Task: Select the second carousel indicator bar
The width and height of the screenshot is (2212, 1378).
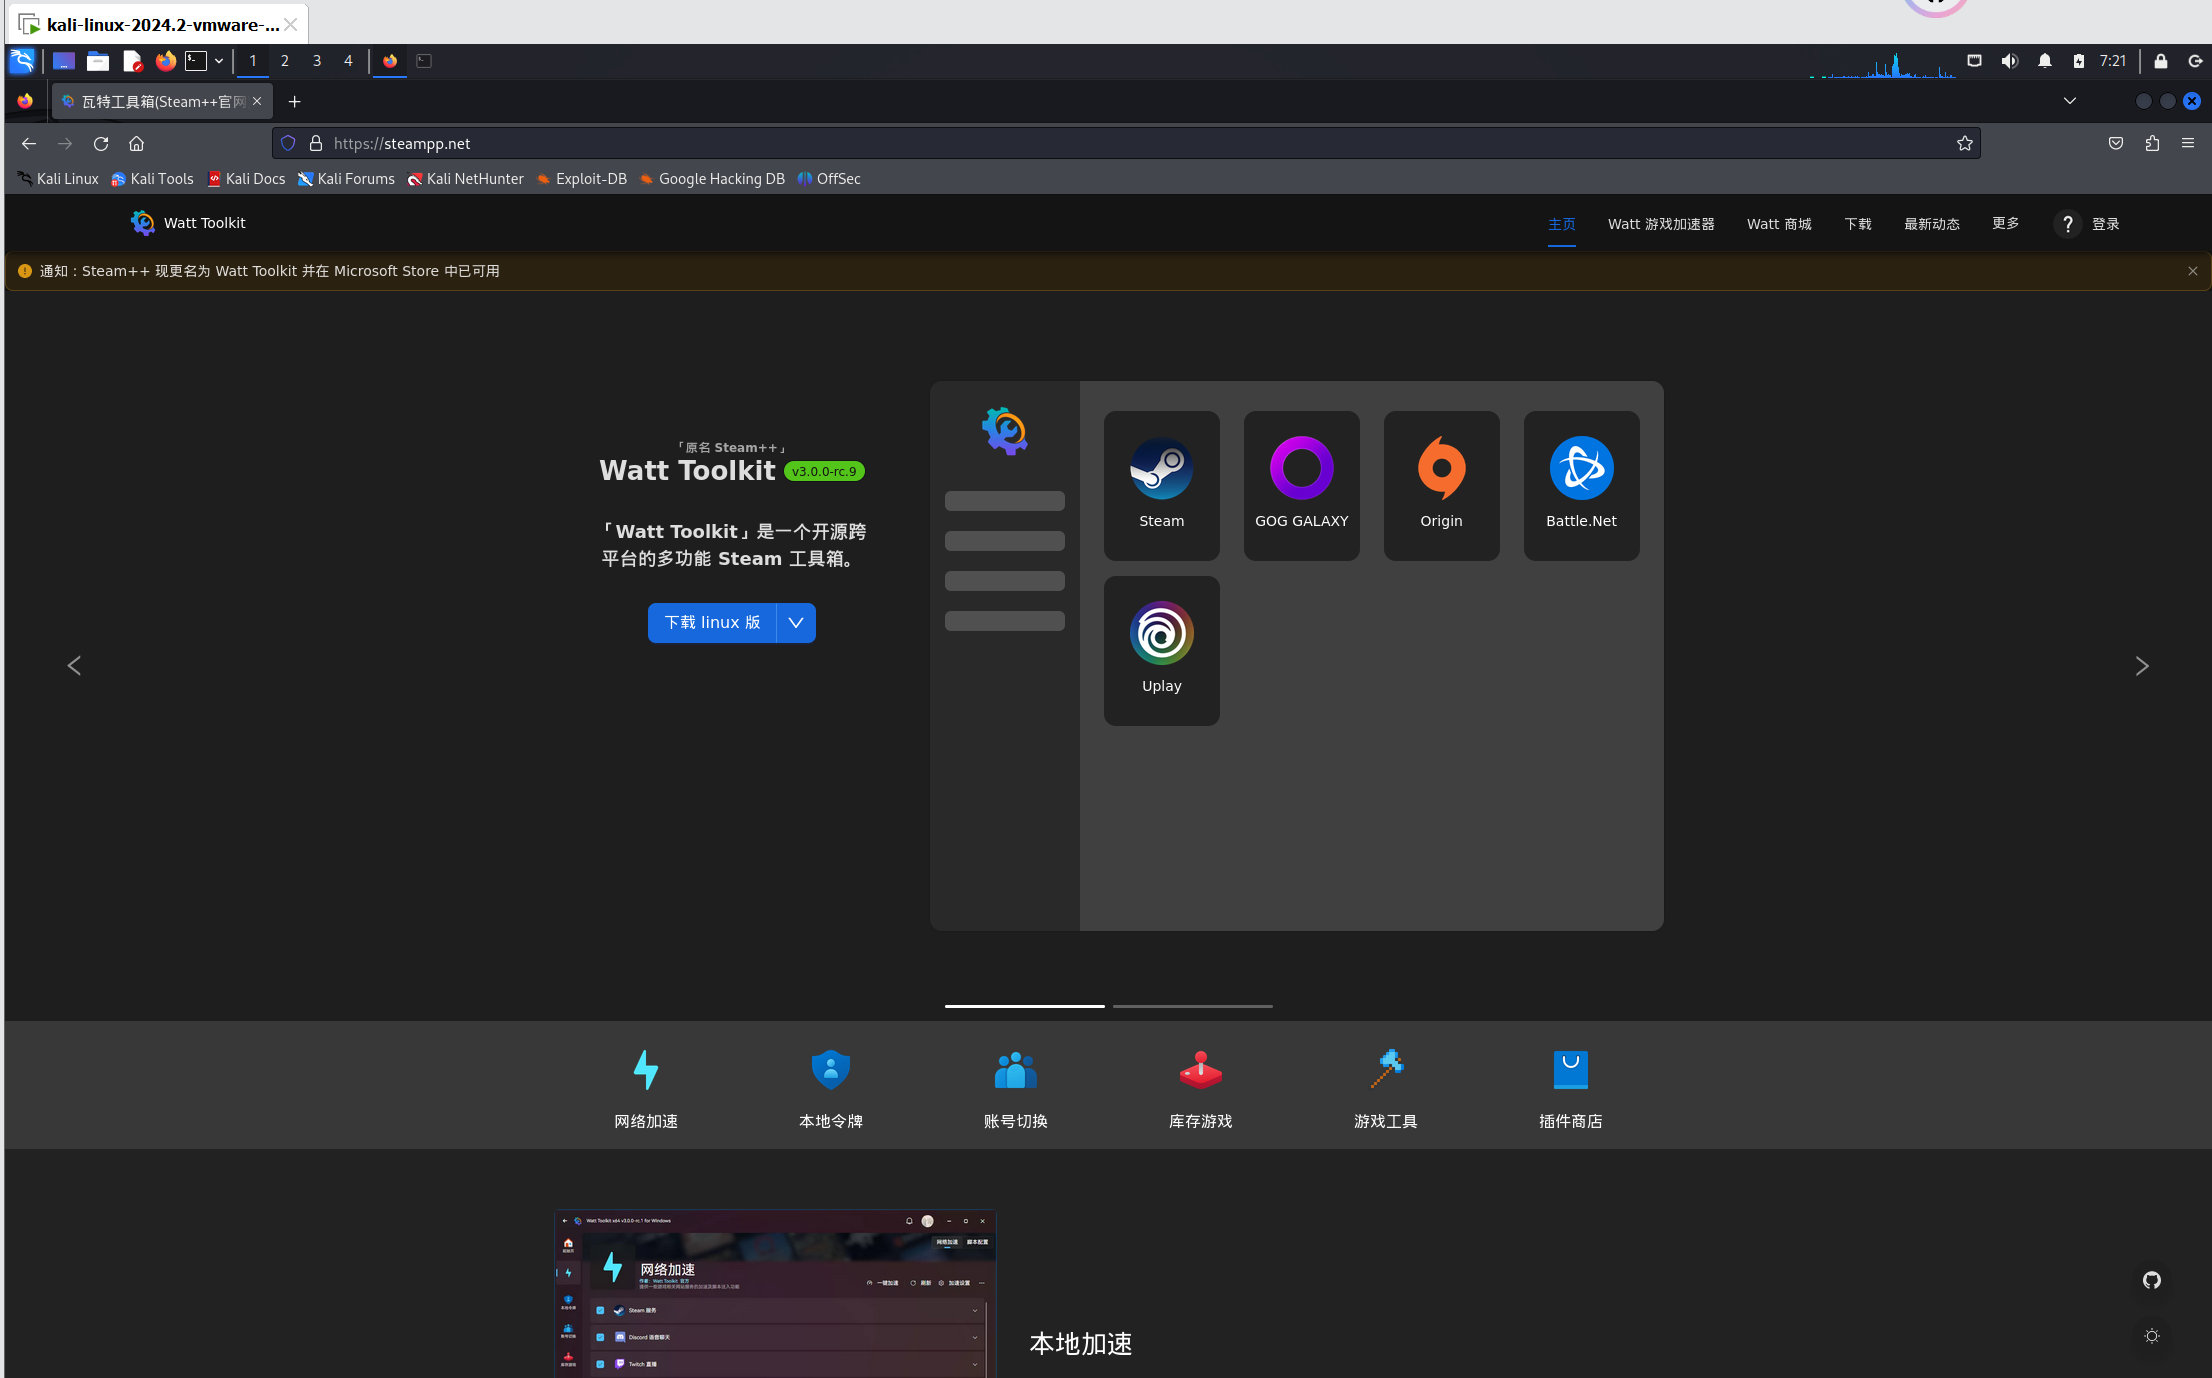Action: coord(1192,1006)
